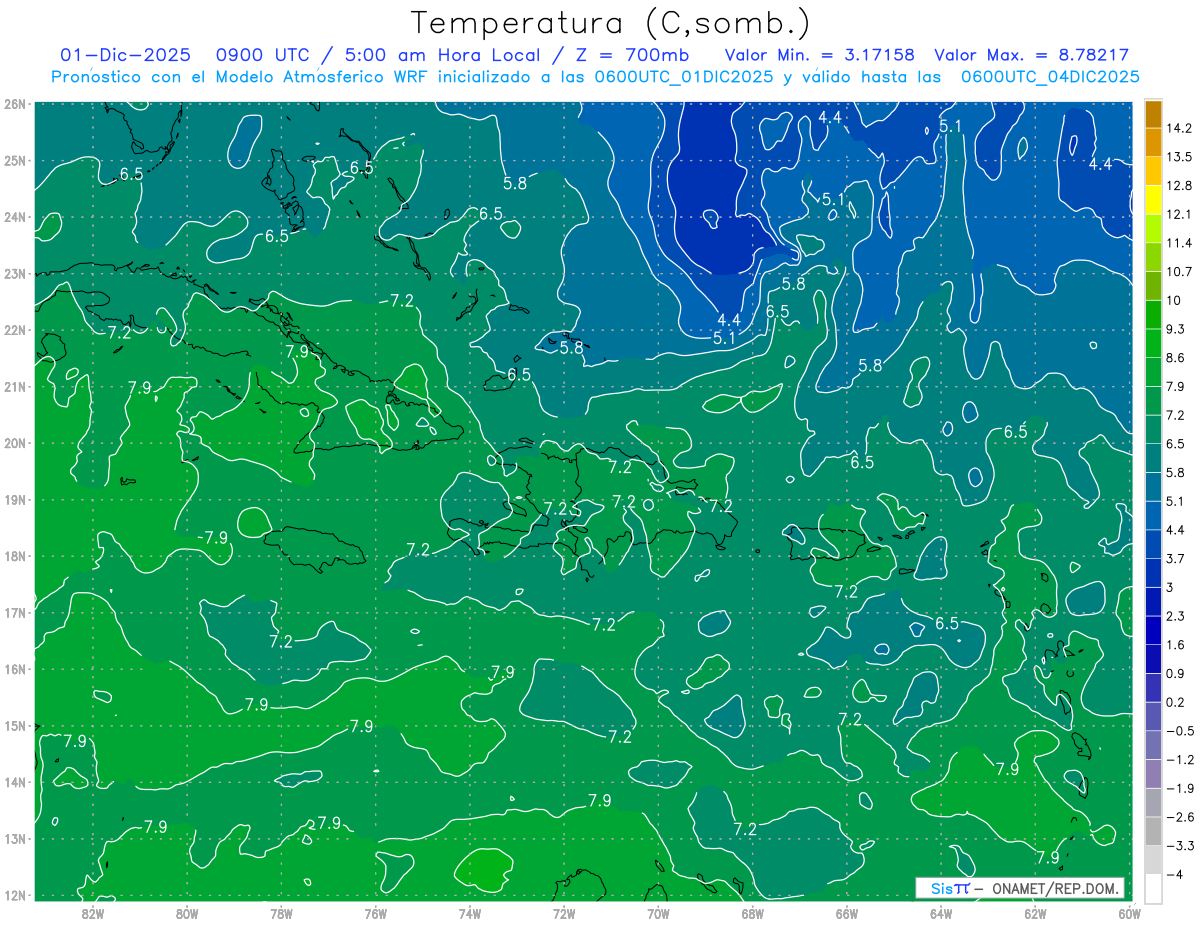Click the '17N' latitude axis label
The width and height of the screenshot is (1200, 927).
tap(14, 613)
